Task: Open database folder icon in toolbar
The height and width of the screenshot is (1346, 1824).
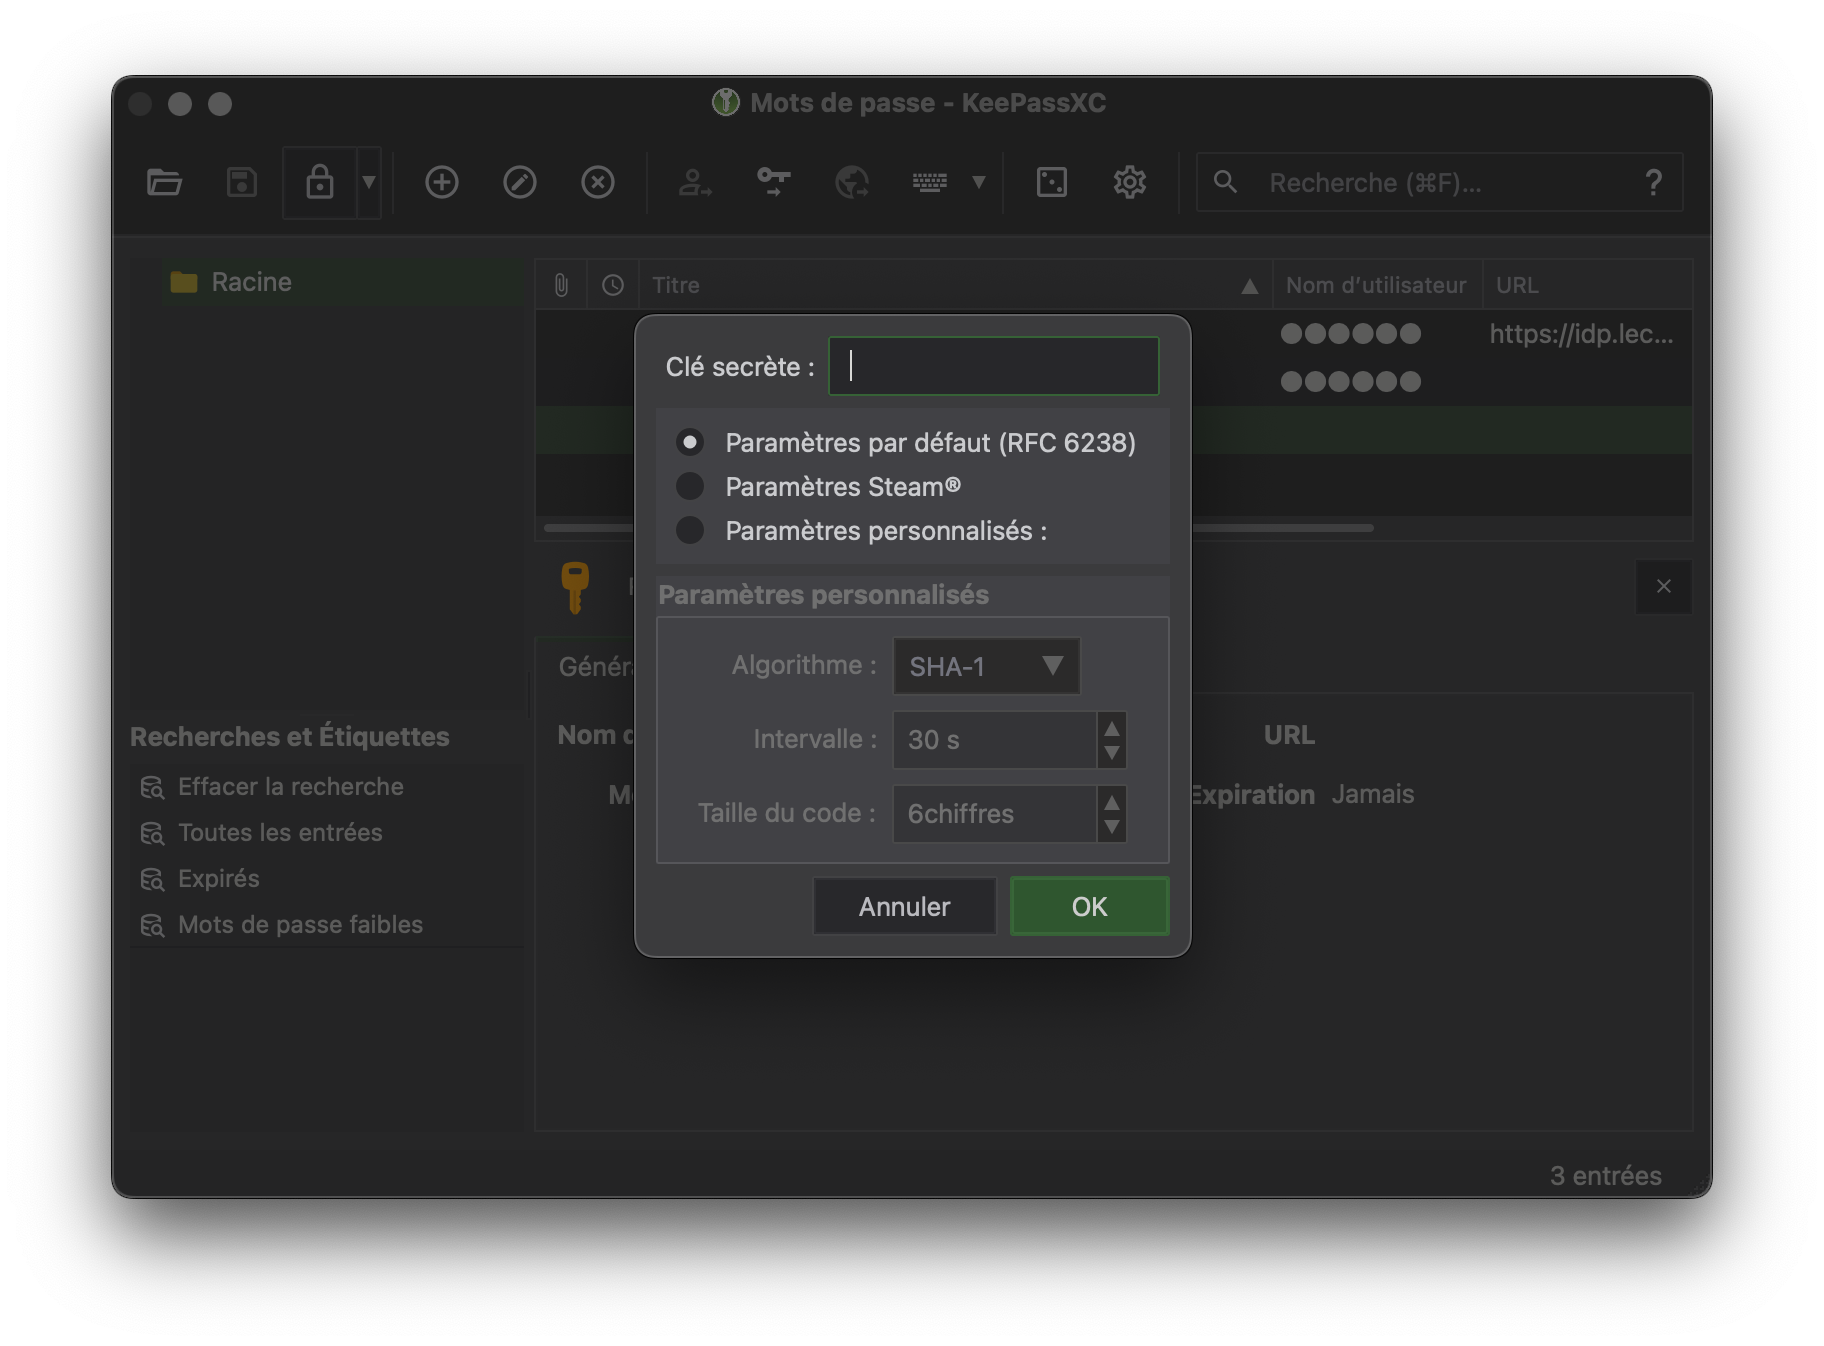Action: click(164, 182)
